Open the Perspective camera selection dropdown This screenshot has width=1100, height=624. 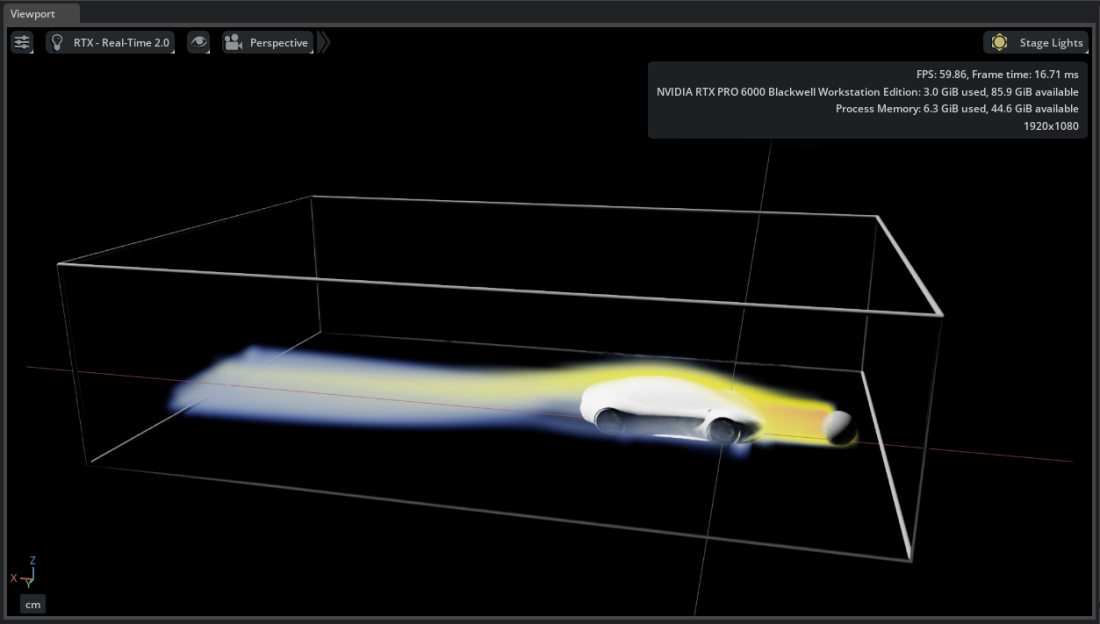click(x=268, y=42)
